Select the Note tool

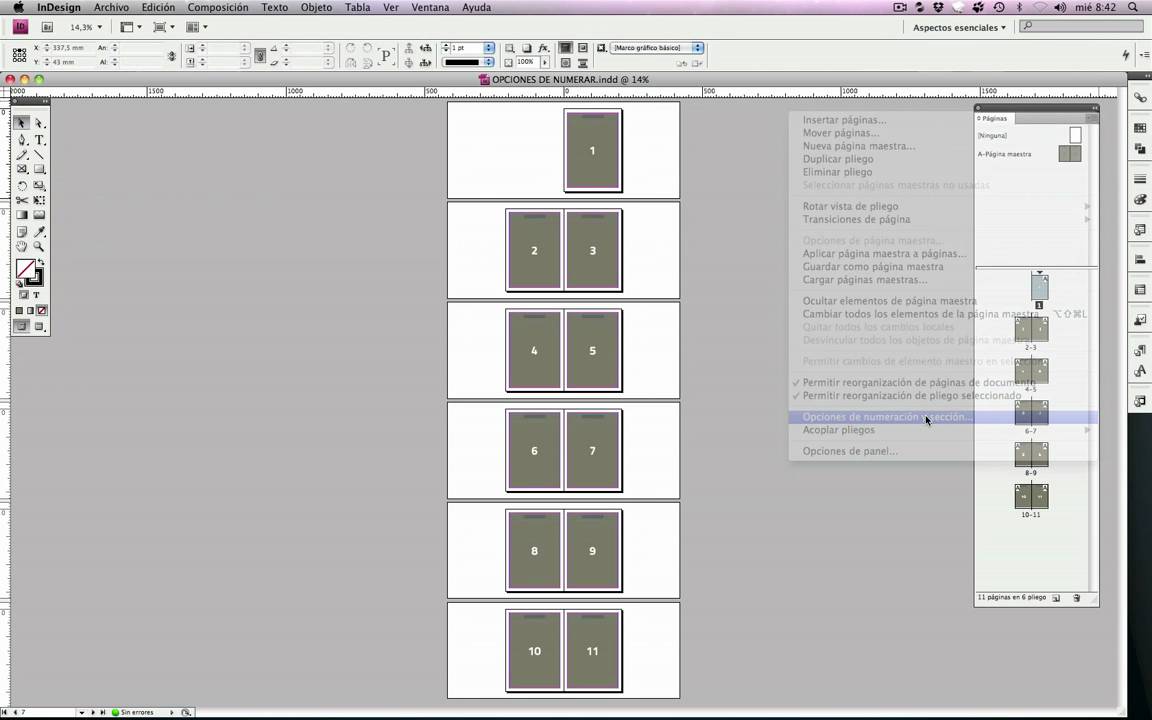point(22,232)
